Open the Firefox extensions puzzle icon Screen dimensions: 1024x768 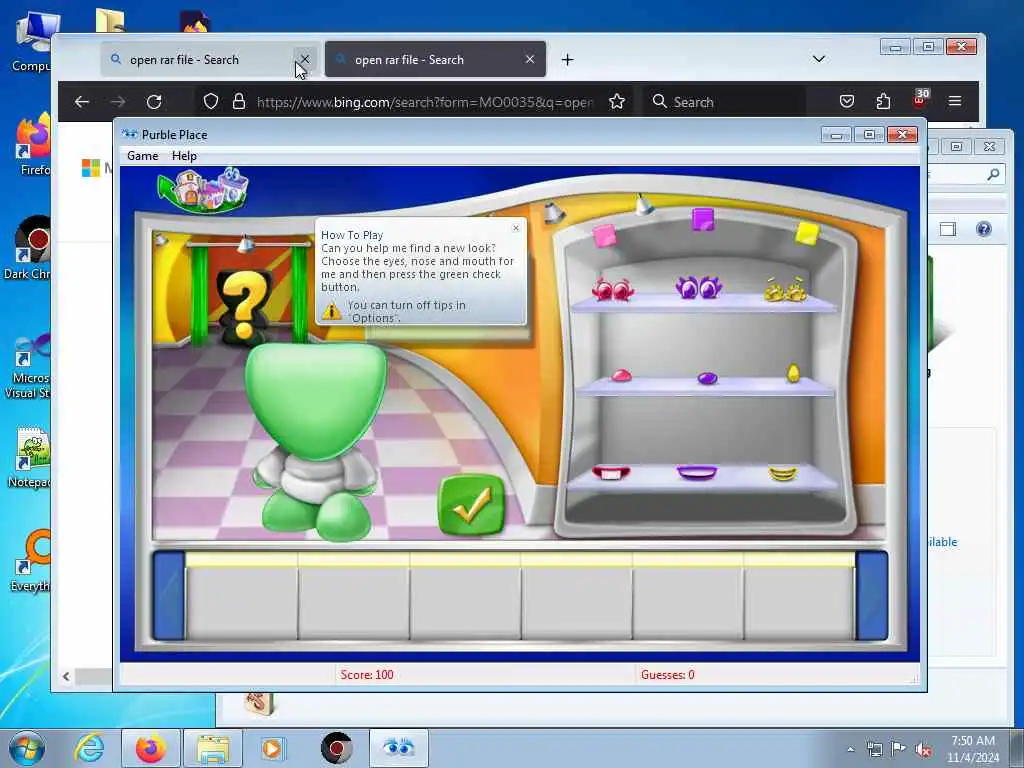(x=883, y=101)
